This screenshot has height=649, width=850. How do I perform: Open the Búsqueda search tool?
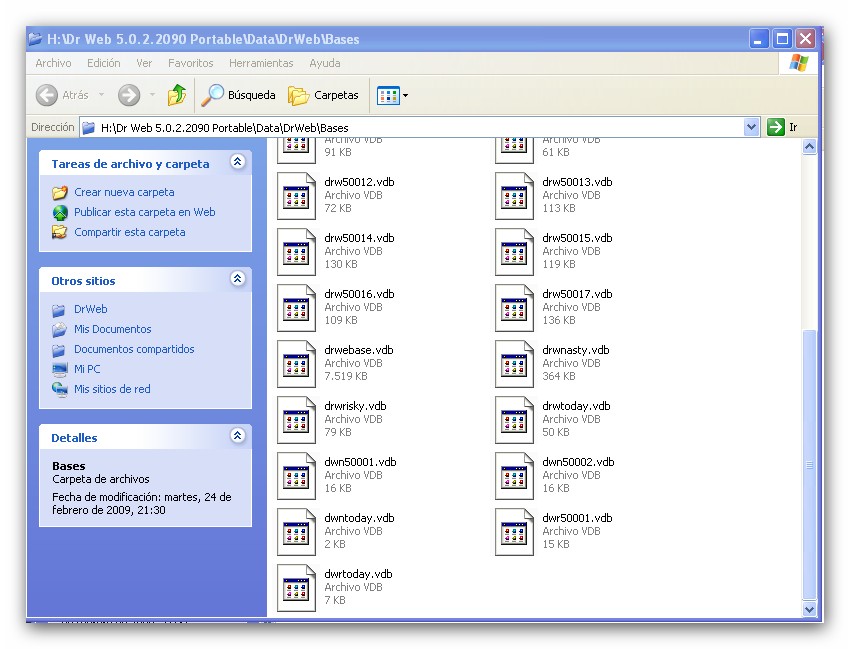pos(238,95)
